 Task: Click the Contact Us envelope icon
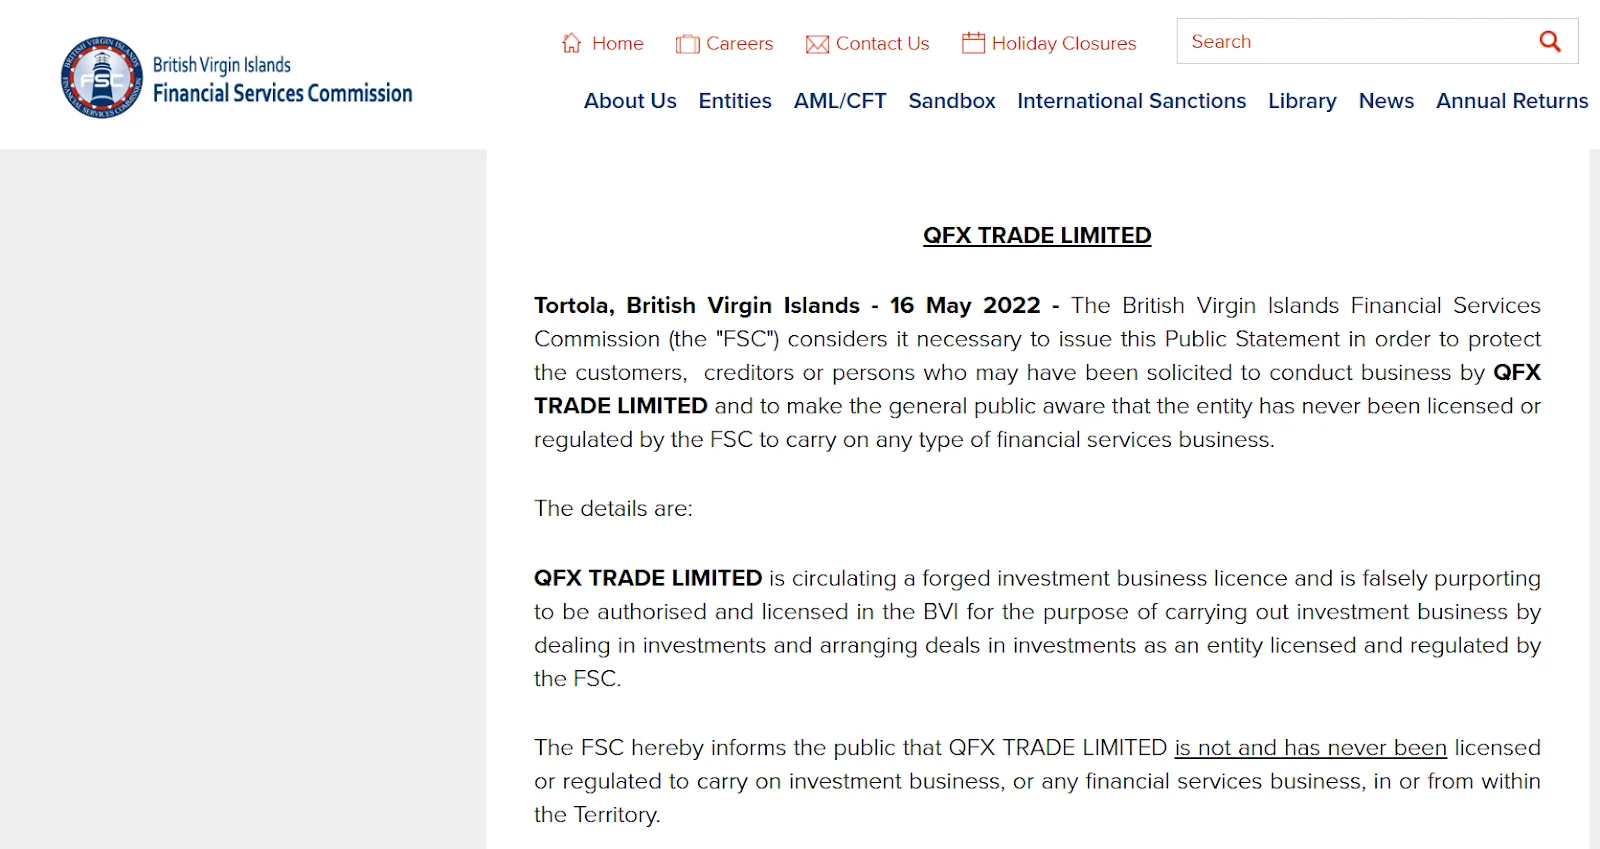[x=817, y=44]
